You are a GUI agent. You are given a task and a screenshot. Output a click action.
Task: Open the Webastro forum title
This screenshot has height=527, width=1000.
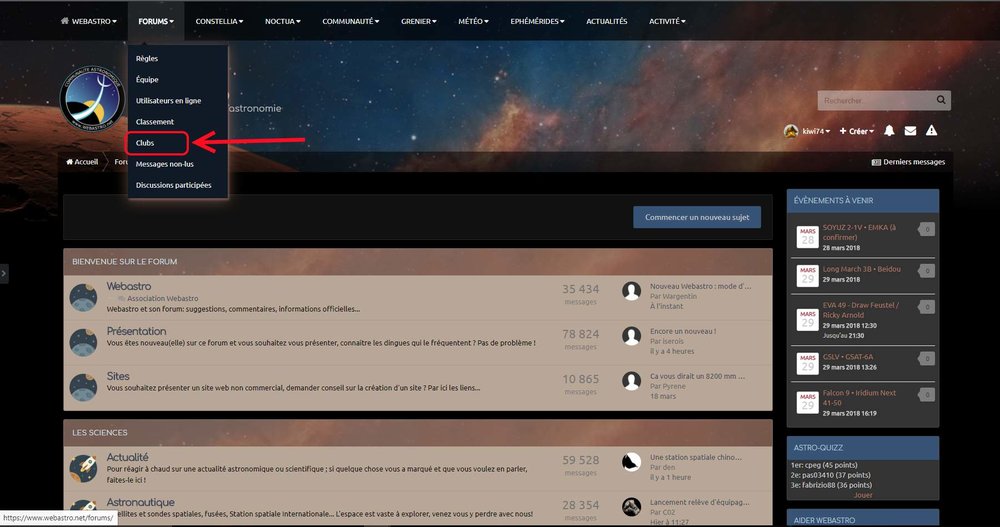(129, 286)
